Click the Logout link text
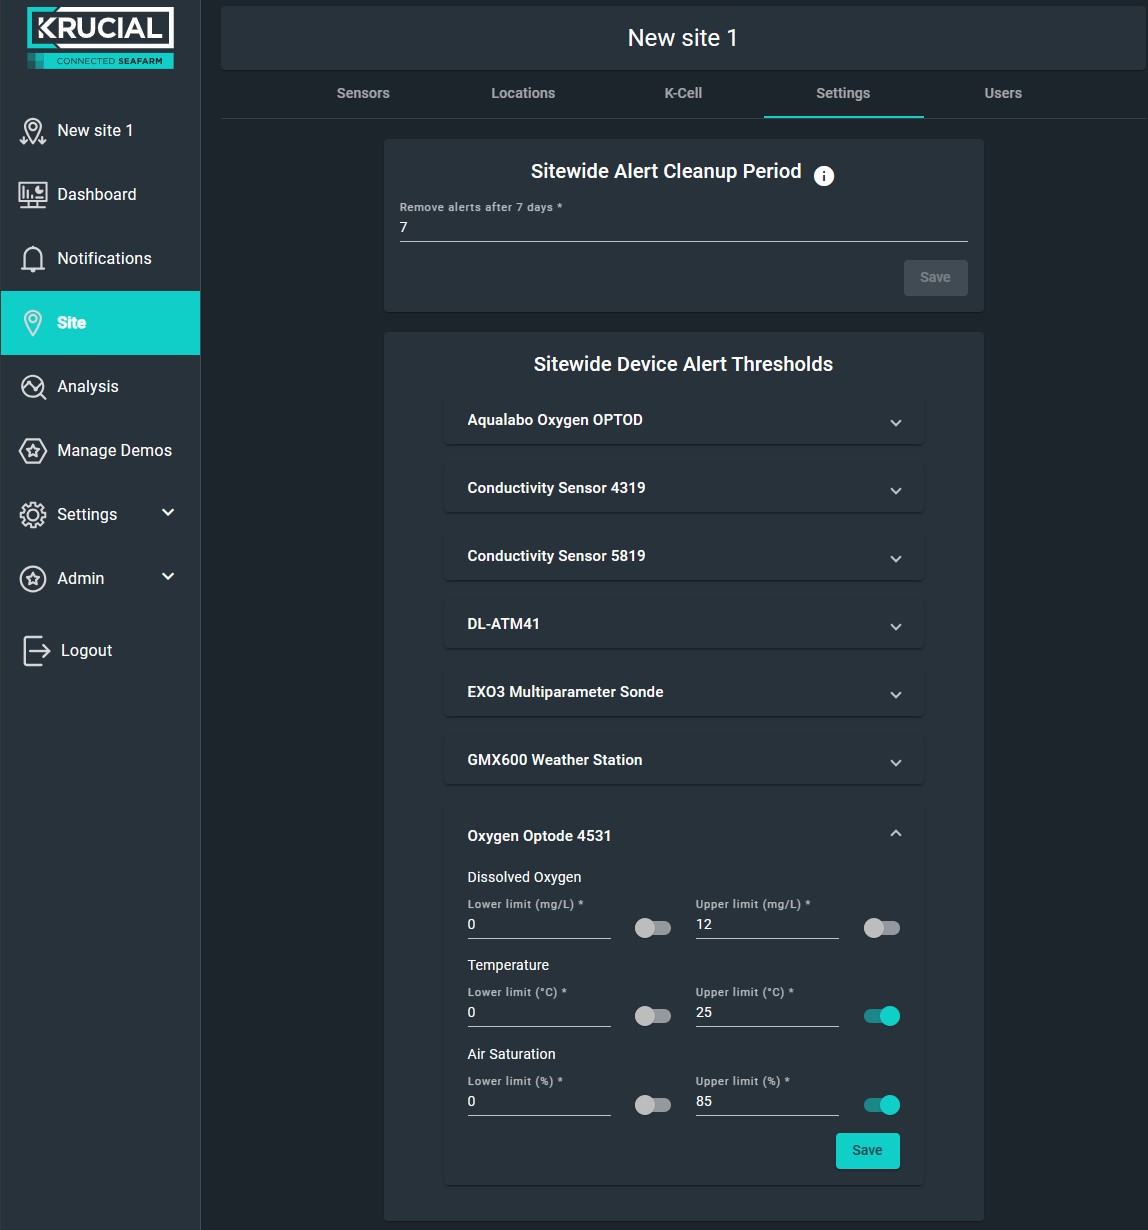This screenshot has height=1230, width=1148. pyautogui.click(x=86, y=651)
